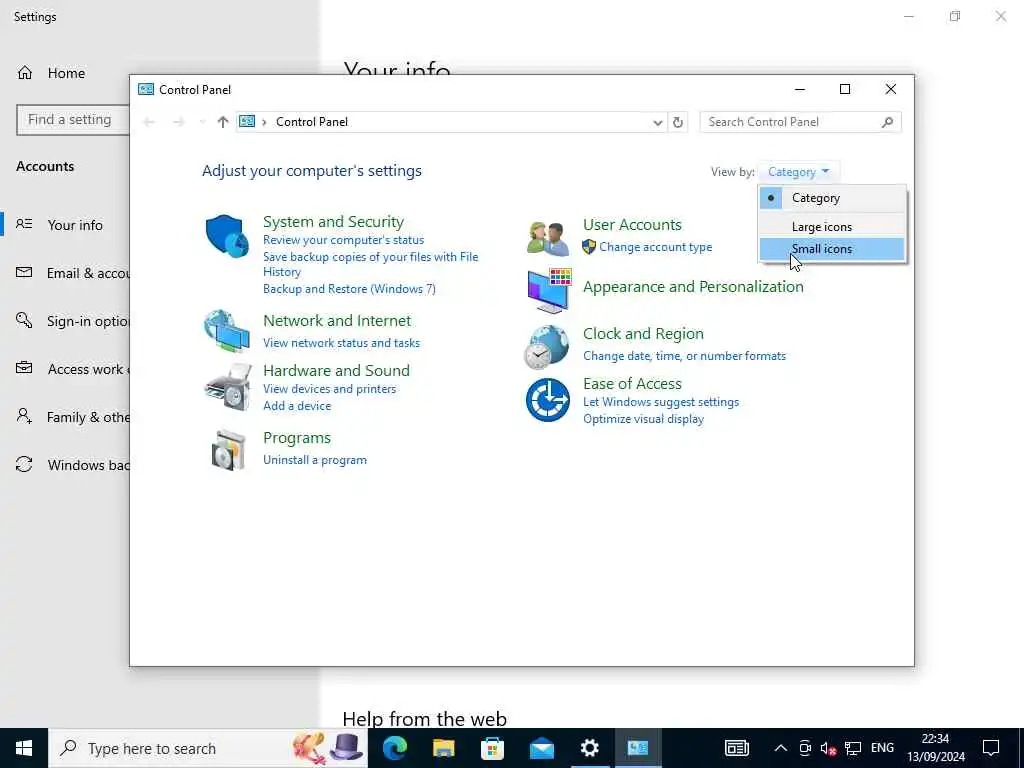Choose Small icons in View by menu
Screen dimensions: 1024x768
click(833, 249)
